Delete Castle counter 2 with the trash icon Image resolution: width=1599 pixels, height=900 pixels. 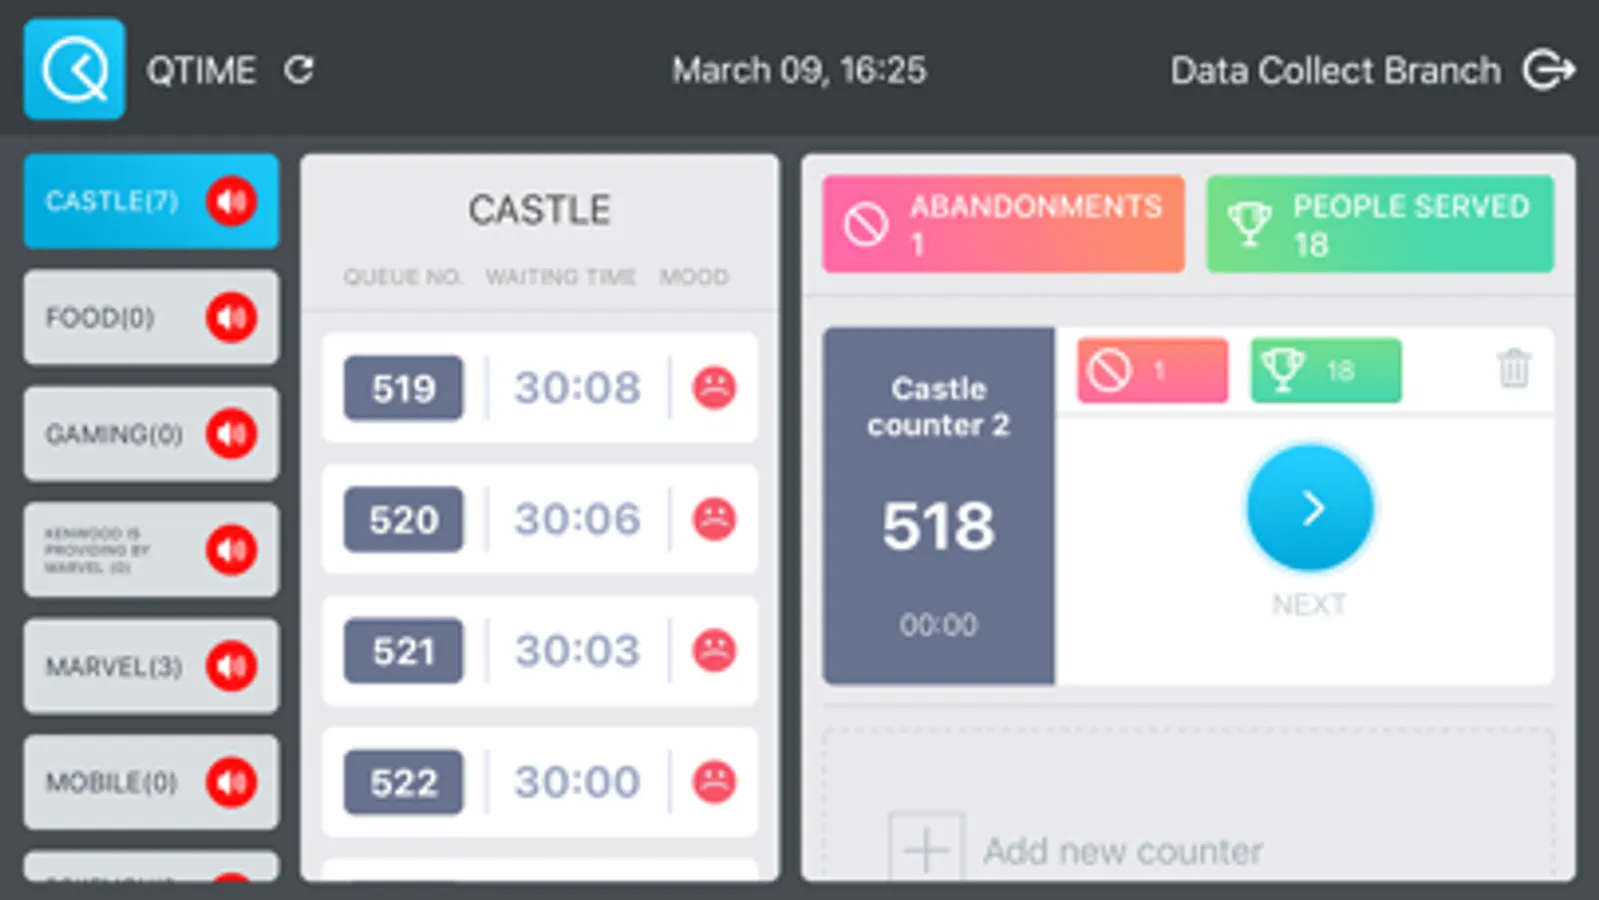[x=1514, y=368]
